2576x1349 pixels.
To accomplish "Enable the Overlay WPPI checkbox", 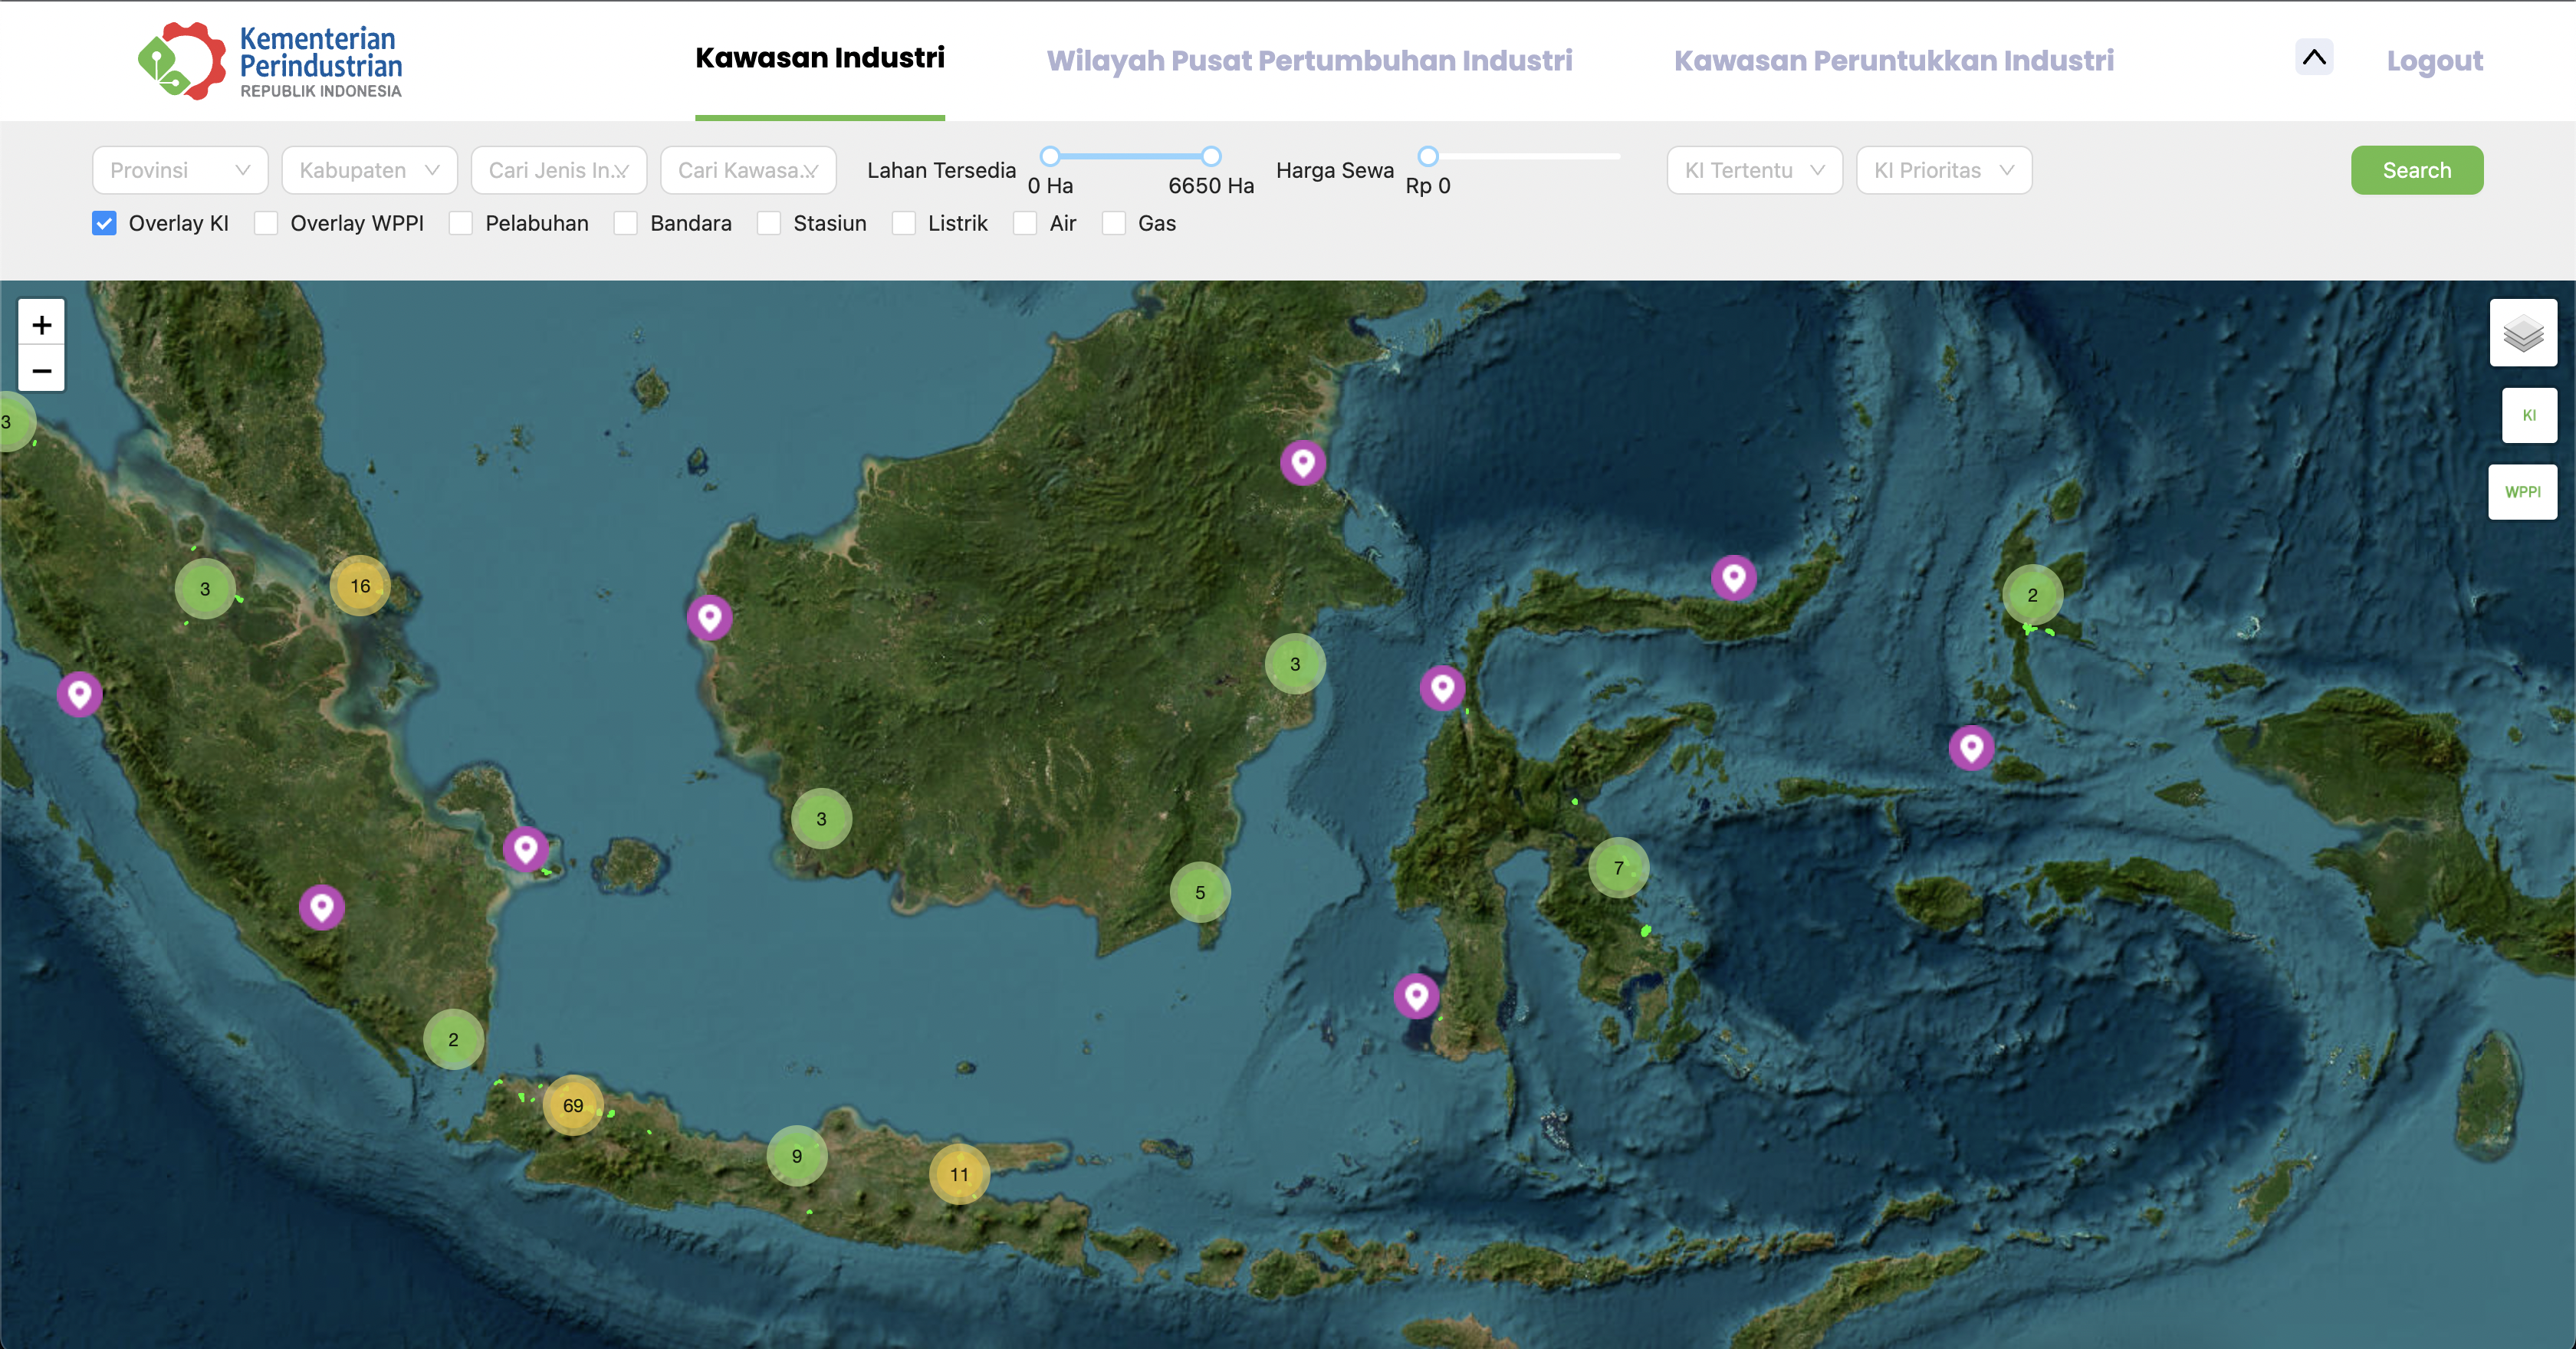I will point(266,223).
